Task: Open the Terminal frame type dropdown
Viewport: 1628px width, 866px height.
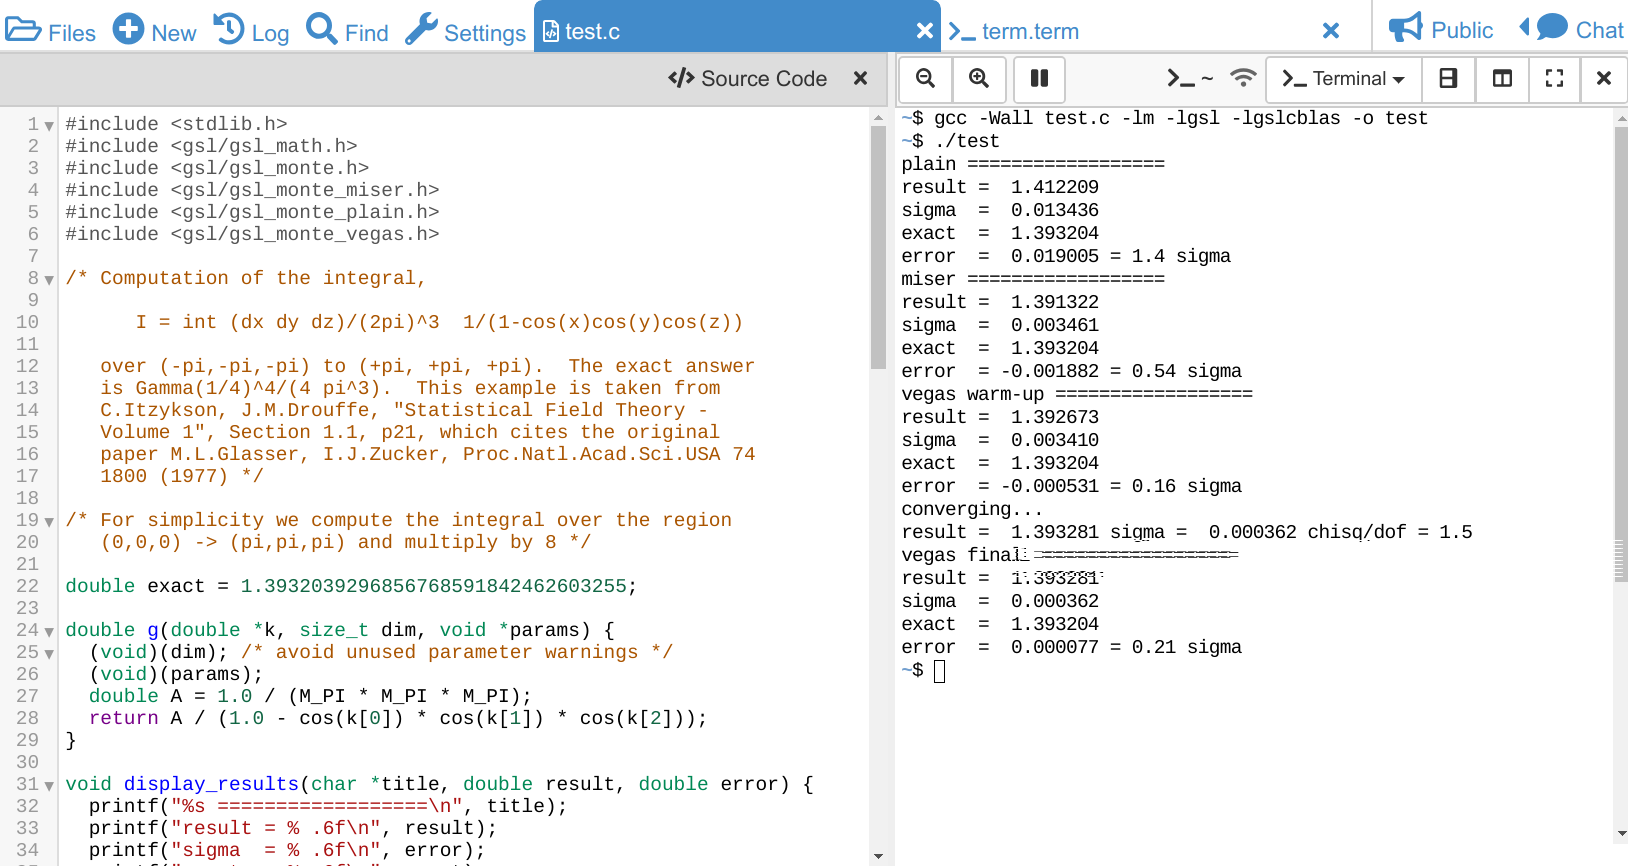Action: tap(1343, 78)
